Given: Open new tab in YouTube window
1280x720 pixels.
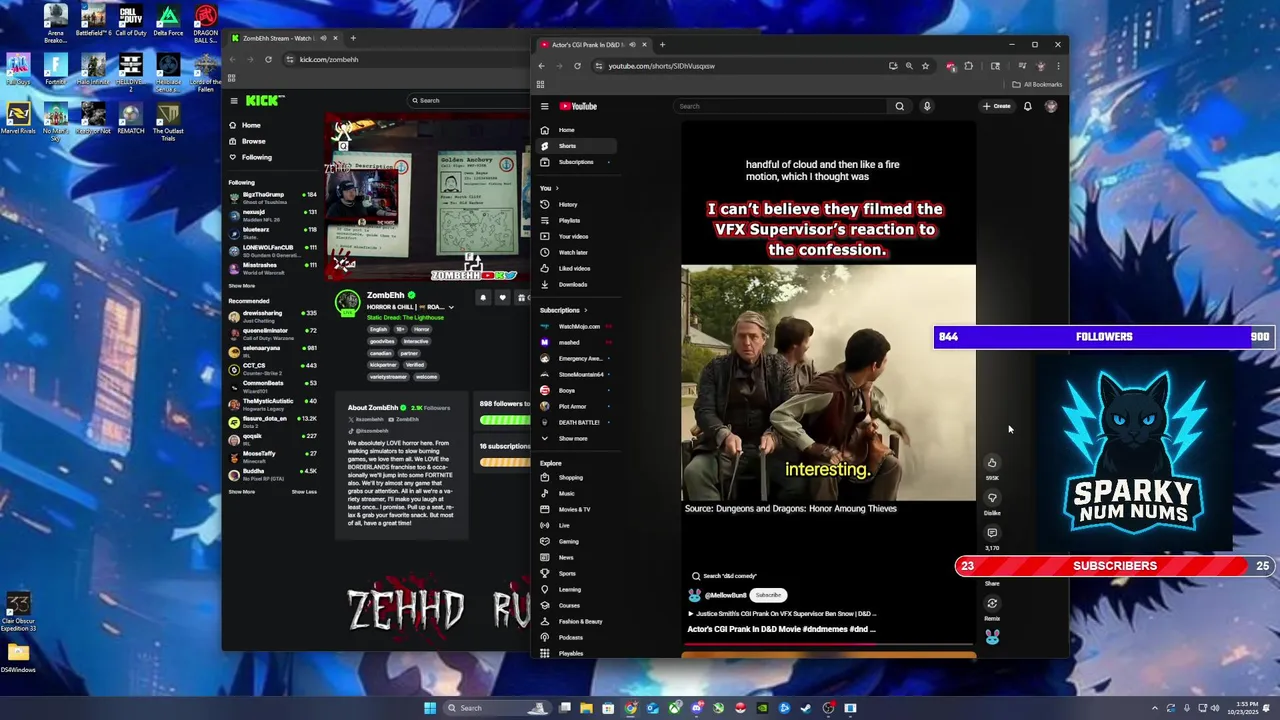Looking at the screenshot, I should (x=662, y=44).
